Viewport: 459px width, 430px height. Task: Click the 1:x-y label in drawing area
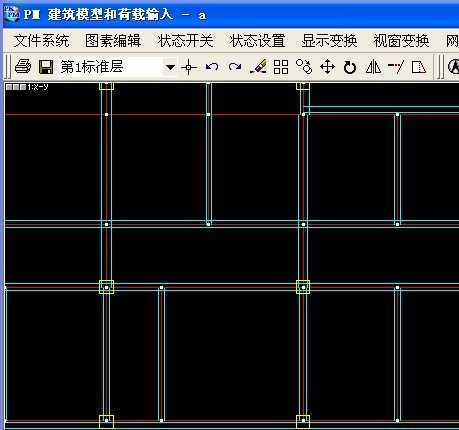point(27,87)
